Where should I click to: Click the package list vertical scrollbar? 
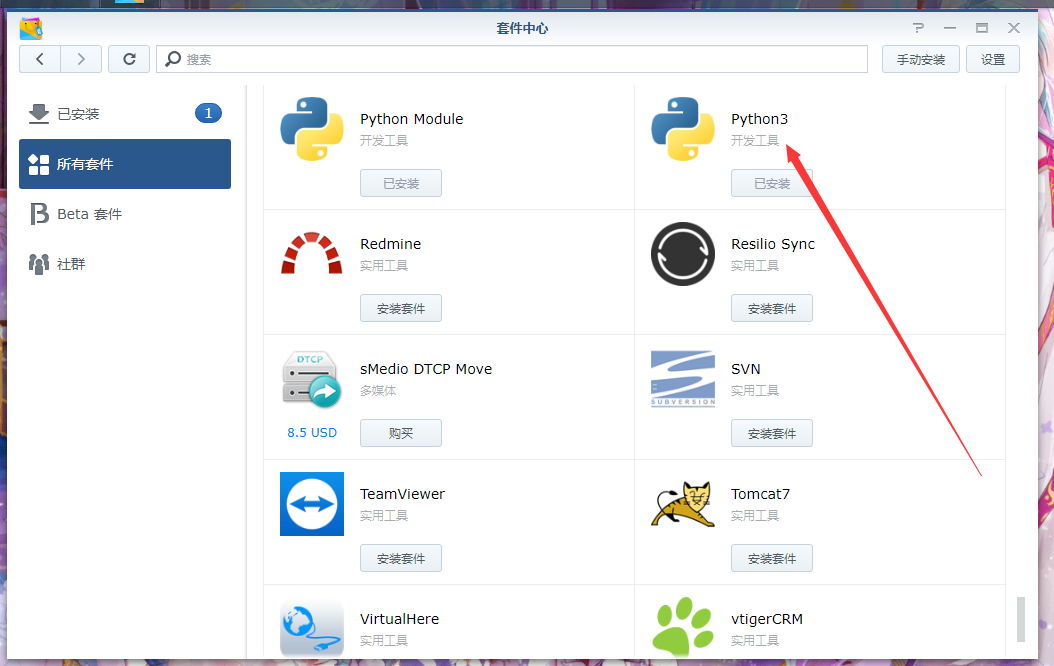pyautogui.click(x=1020, y=619)
